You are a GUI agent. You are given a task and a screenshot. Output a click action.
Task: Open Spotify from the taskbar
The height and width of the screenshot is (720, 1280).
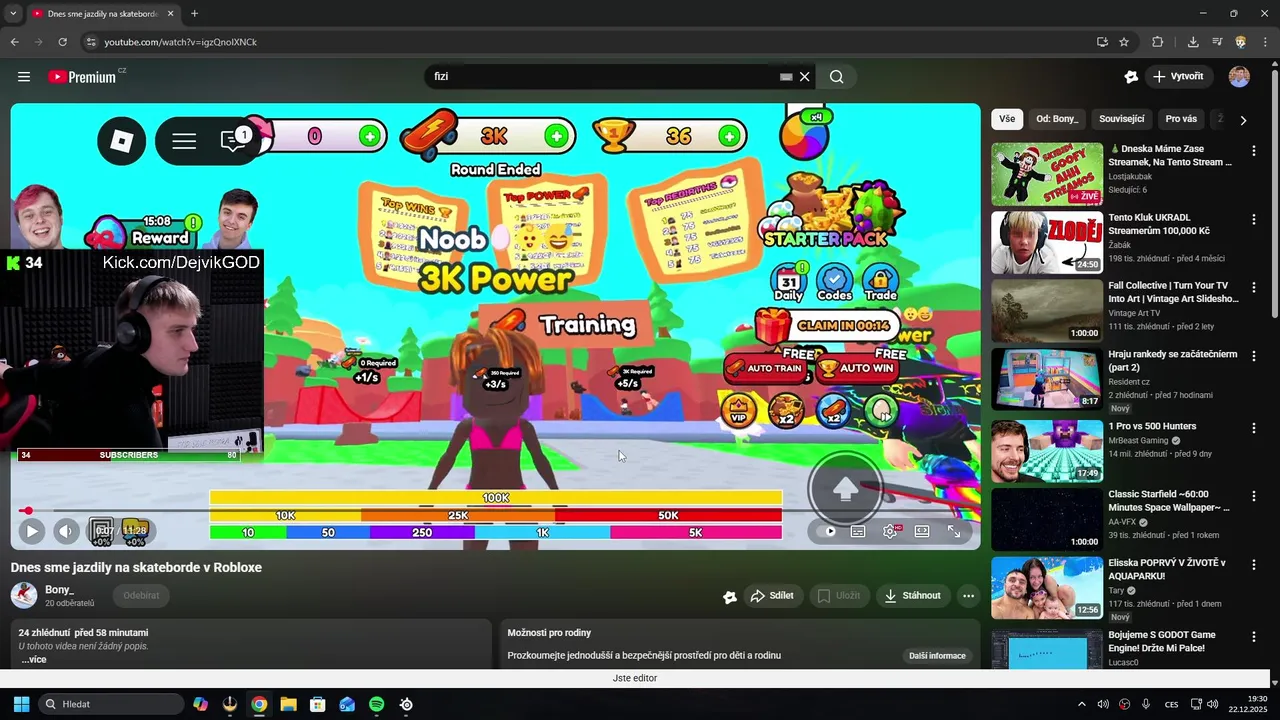pyautogui.click(x=376, y=704)
